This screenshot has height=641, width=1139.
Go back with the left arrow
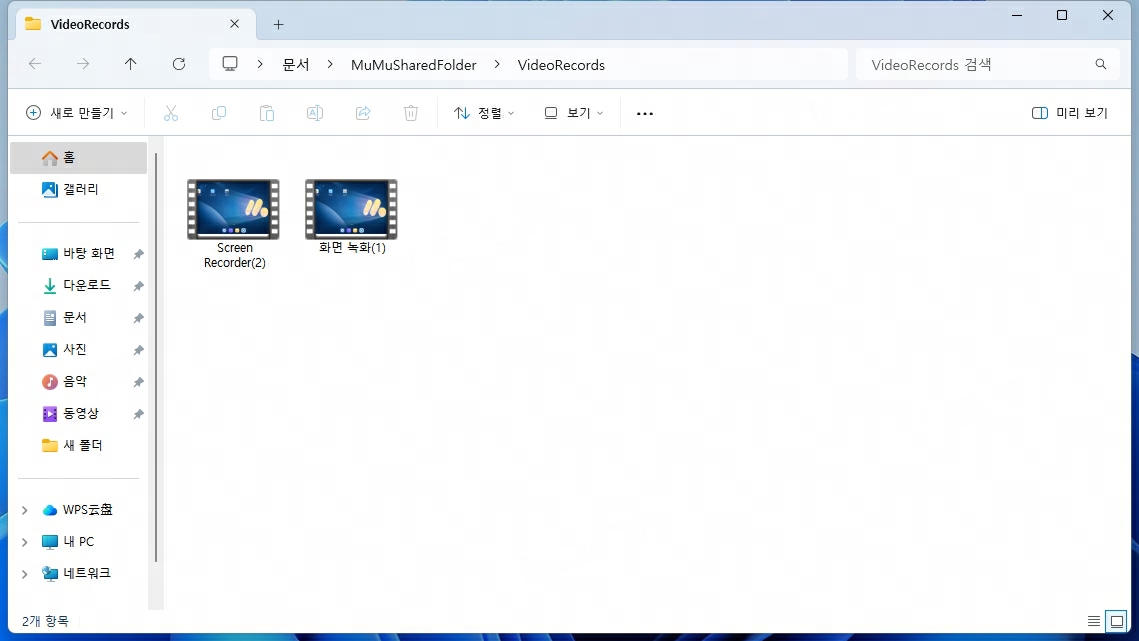pyautogui.click(x=35, y=64)
